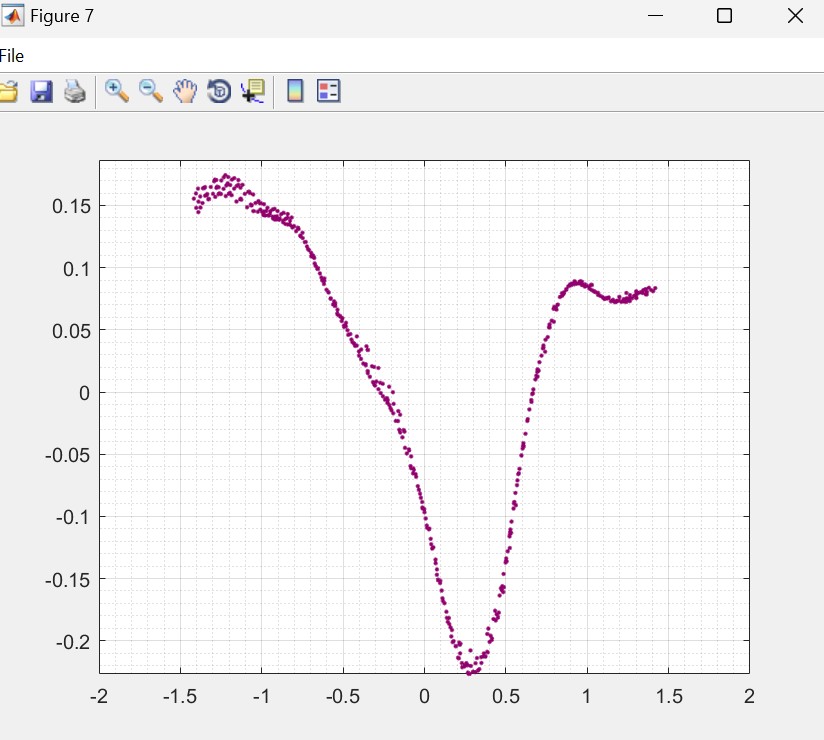Viewport: 824px width, 740px height.
Task: Save the figure with the floppy disk icon
Action: coord(41,92)
